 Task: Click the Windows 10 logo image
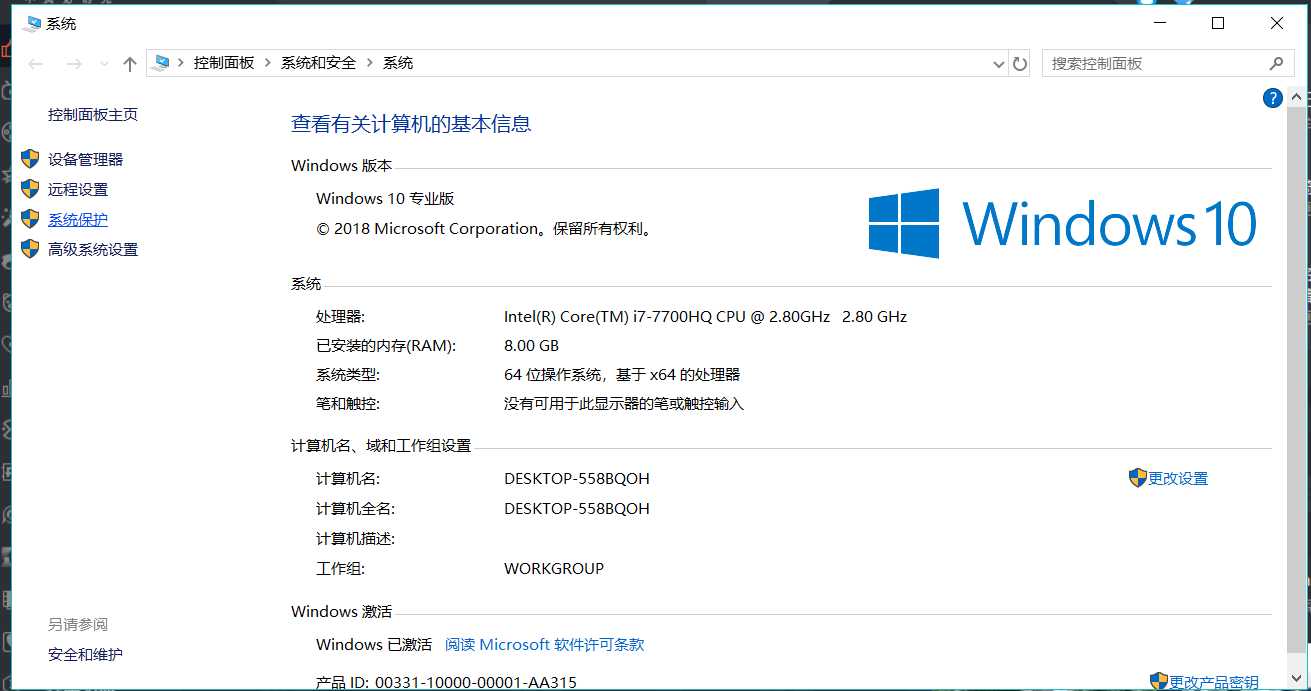tap(1062, 223)
